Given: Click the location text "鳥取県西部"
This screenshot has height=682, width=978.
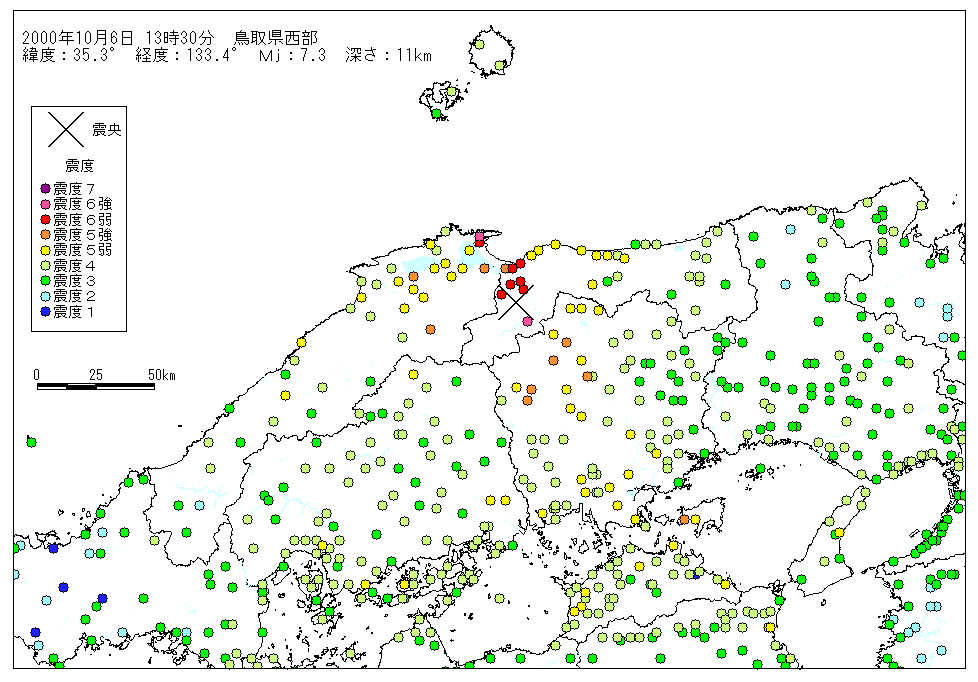Looking at the screenshot, I should pyautogui.click(x=276, y=38).
